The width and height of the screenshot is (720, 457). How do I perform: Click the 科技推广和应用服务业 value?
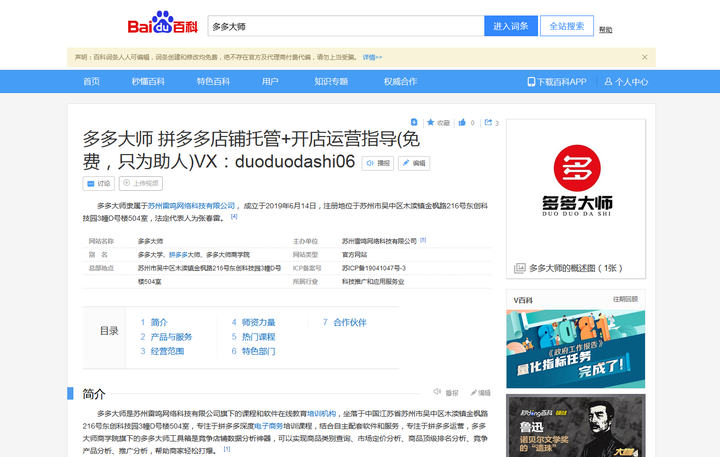coord(373,282)
